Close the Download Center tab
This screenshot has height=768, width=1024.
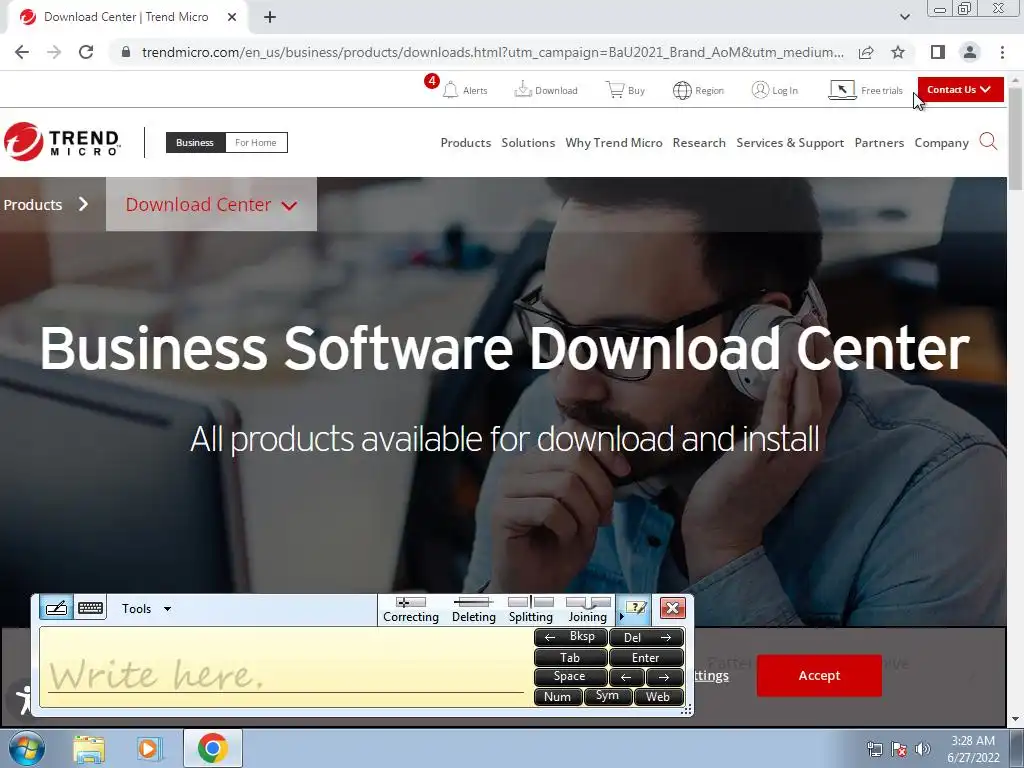232,17
